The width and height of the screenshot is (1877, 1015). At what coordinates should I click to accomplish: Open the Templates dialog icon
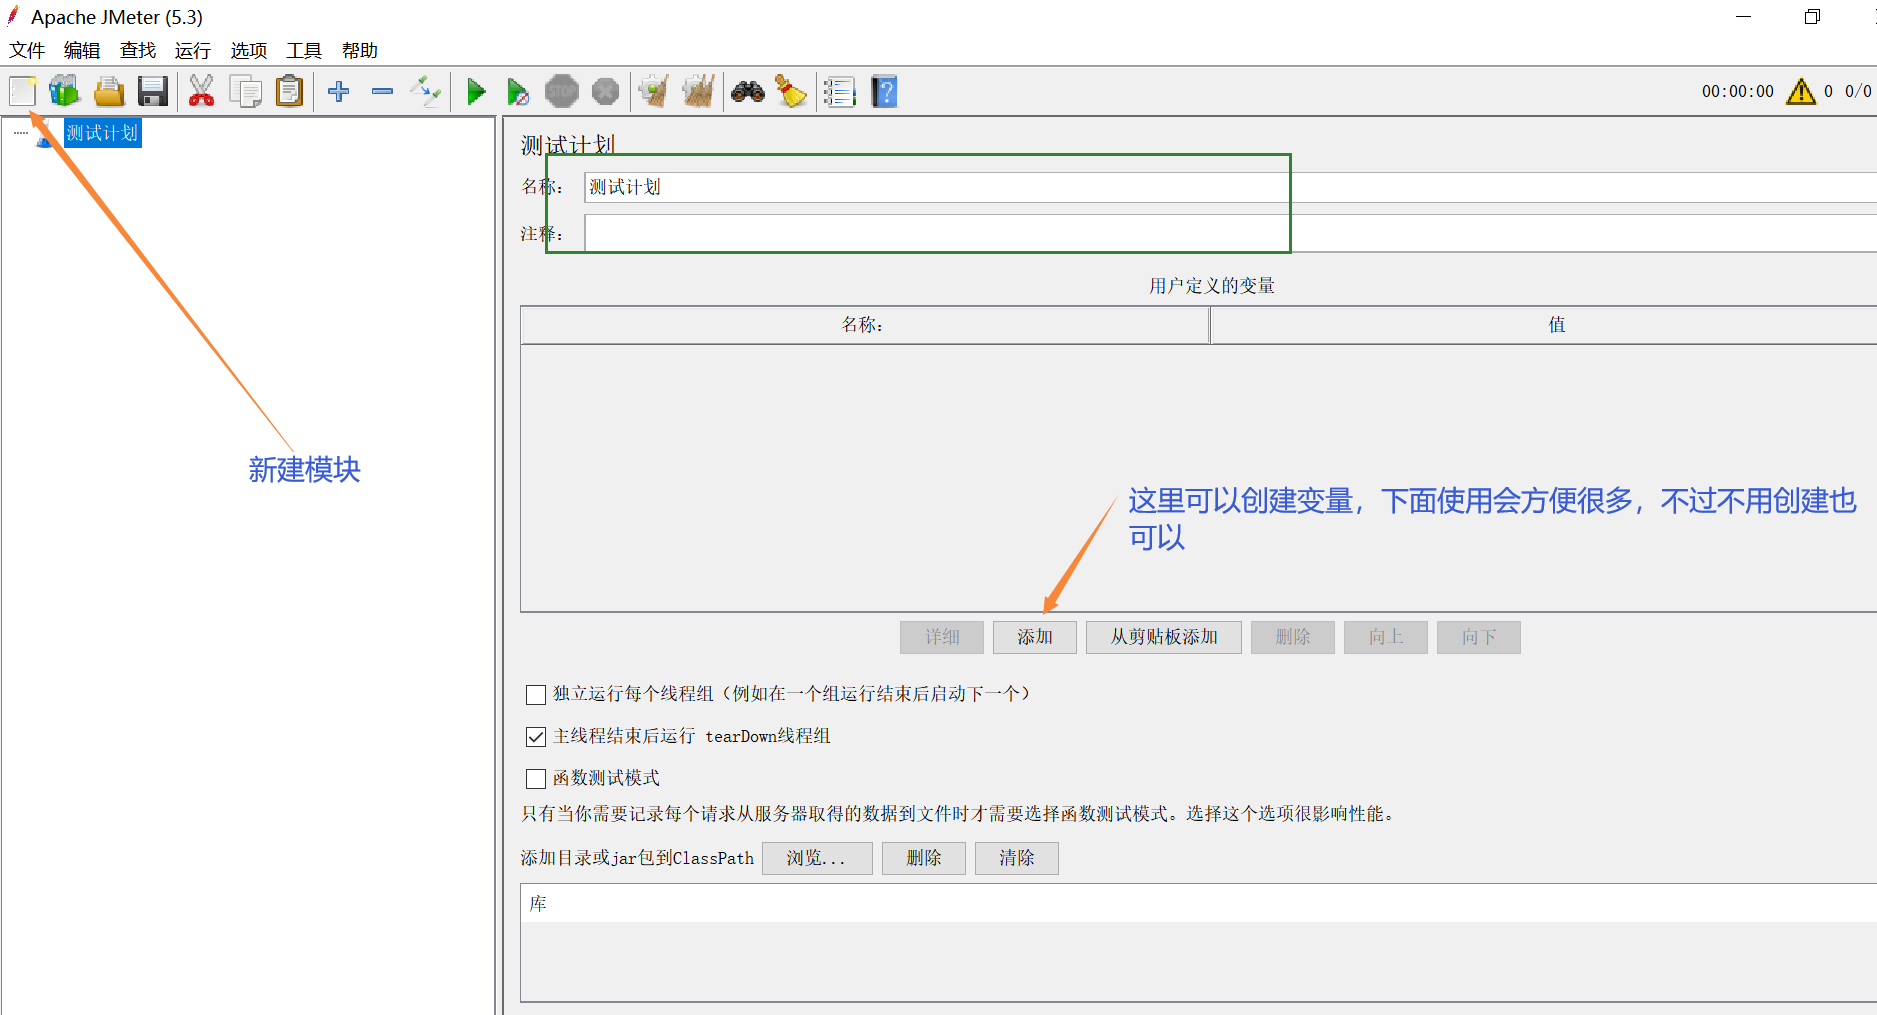click(64, 91)
